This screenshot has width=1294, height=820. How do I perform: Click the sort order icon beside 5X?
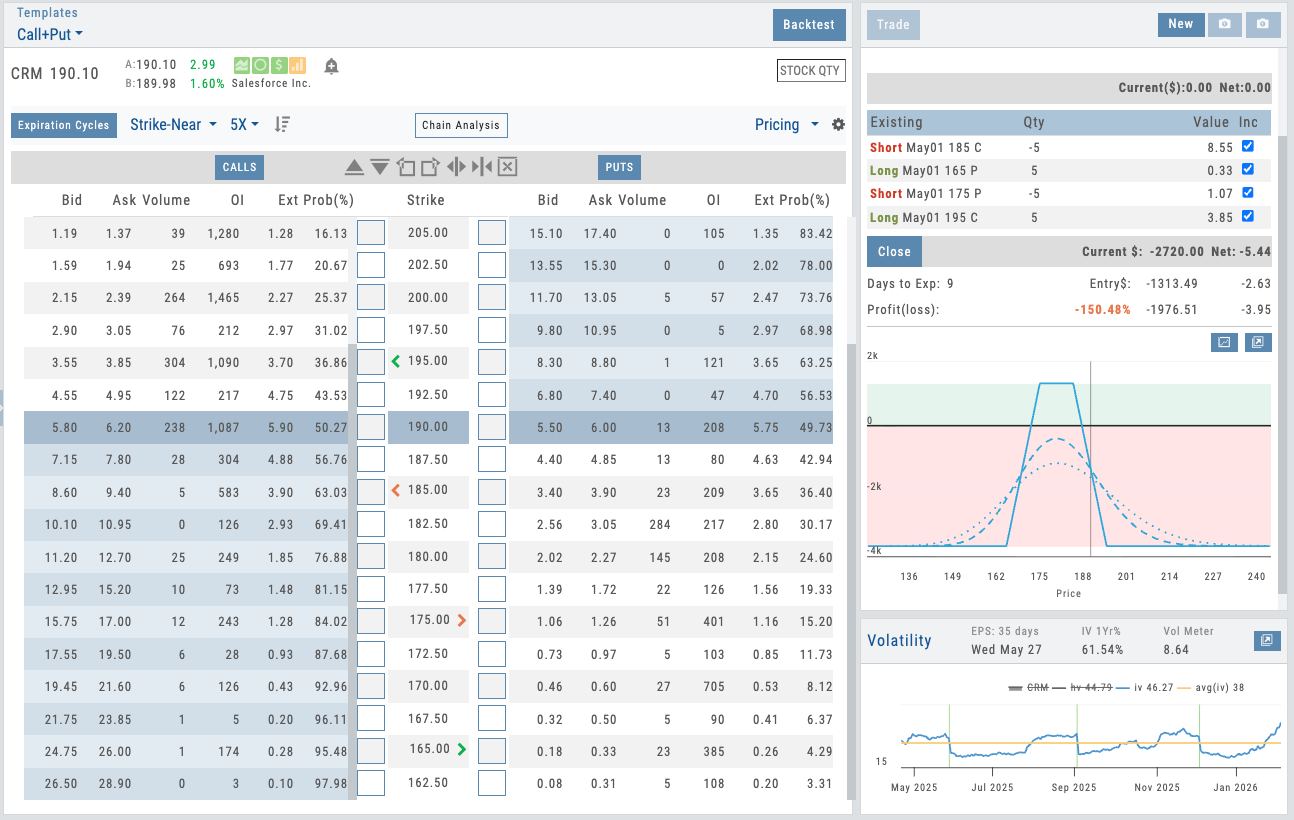pyautogui.click(x=283, y=125)
